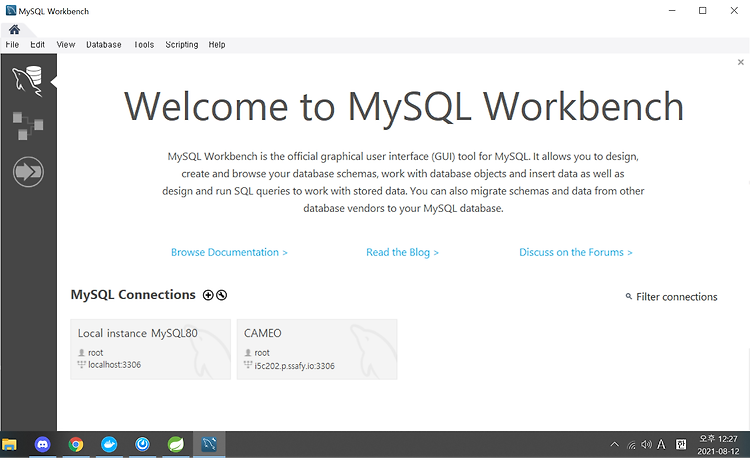Open File Explorer from the taskbar
The width and height of the screenshot is (750, 471).
coord(9,445)
